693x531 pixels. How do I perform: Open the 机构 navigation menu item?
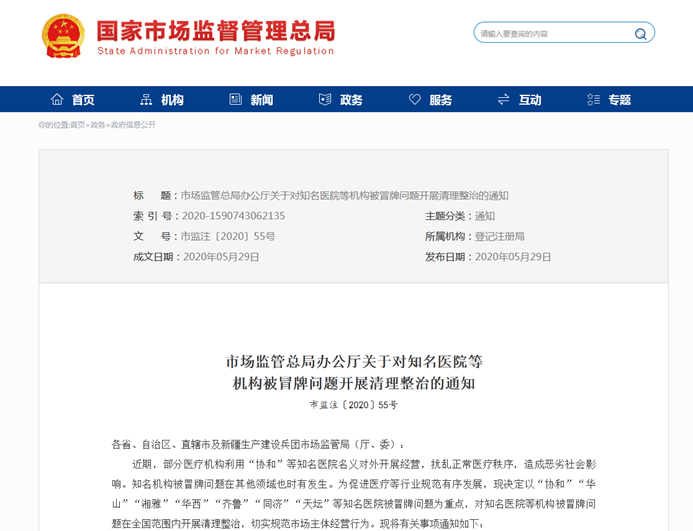click(172, 99)
